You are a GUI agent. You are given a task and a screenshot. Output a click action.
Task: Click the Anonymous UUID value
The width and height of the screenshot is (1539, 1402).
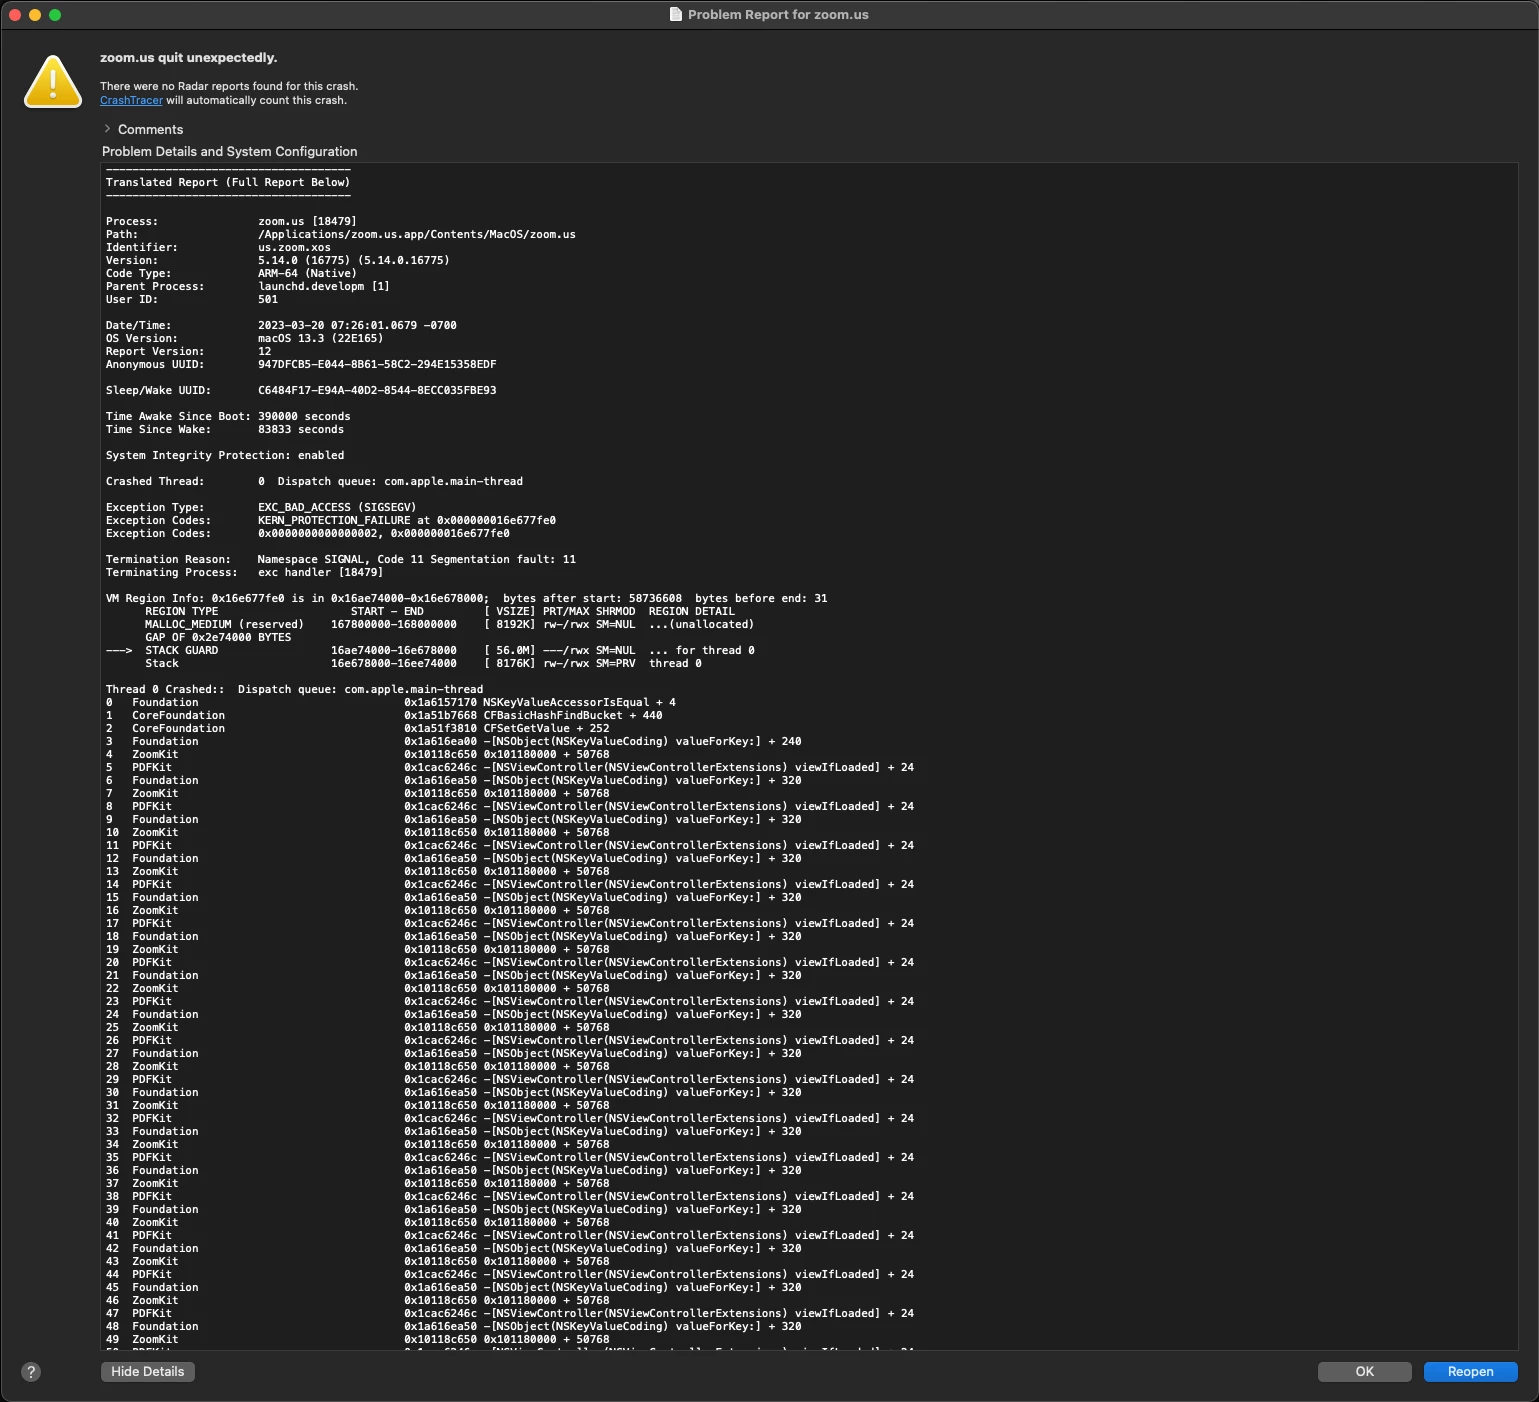pyautogui.click(x=377, y=364)
